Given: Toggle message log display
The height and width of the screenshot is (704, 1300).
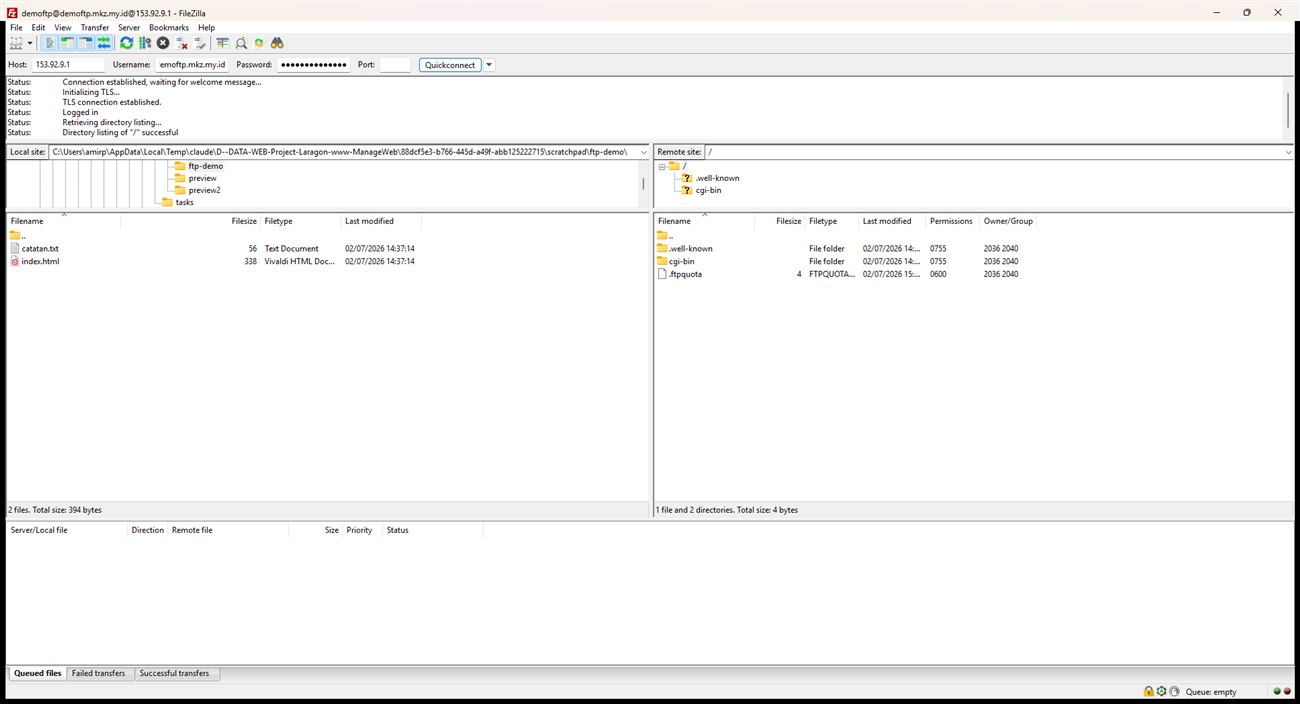Looking at the screenshot, I should point(50,43).
